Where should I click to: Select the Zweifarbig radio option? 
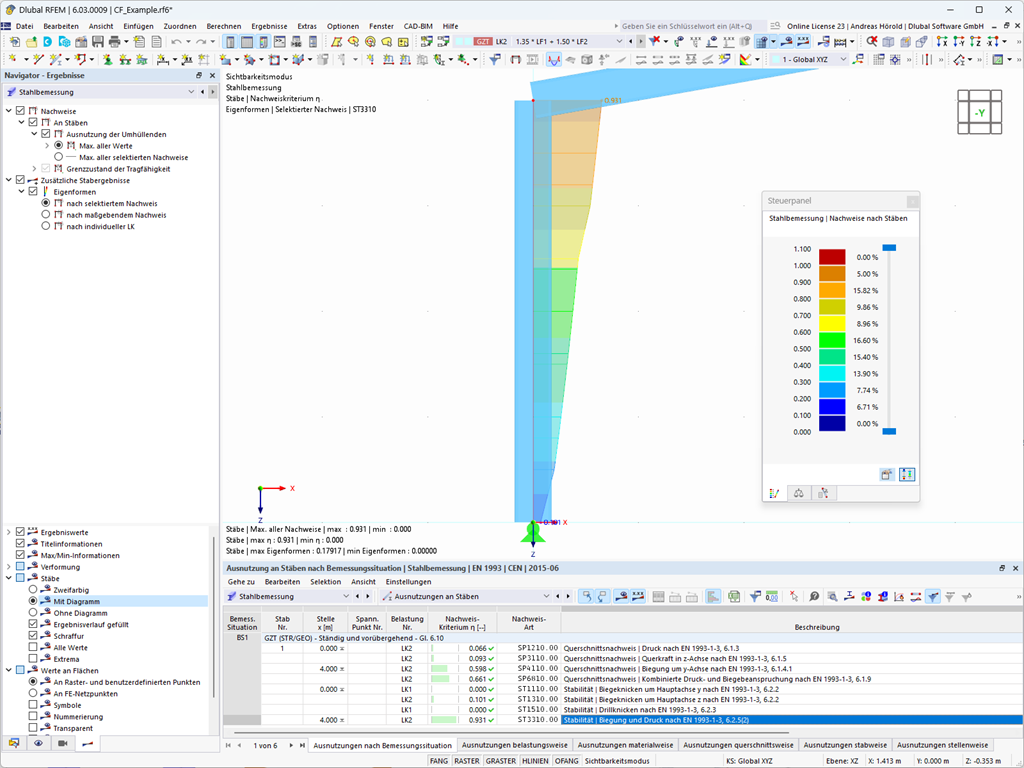33,590
